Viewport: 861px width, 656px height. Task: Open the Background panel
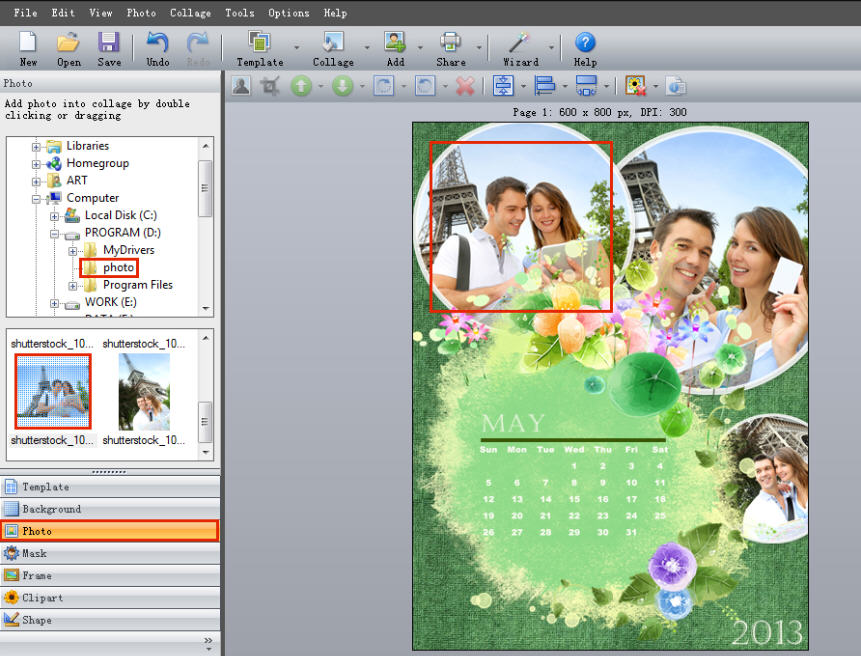52,509
